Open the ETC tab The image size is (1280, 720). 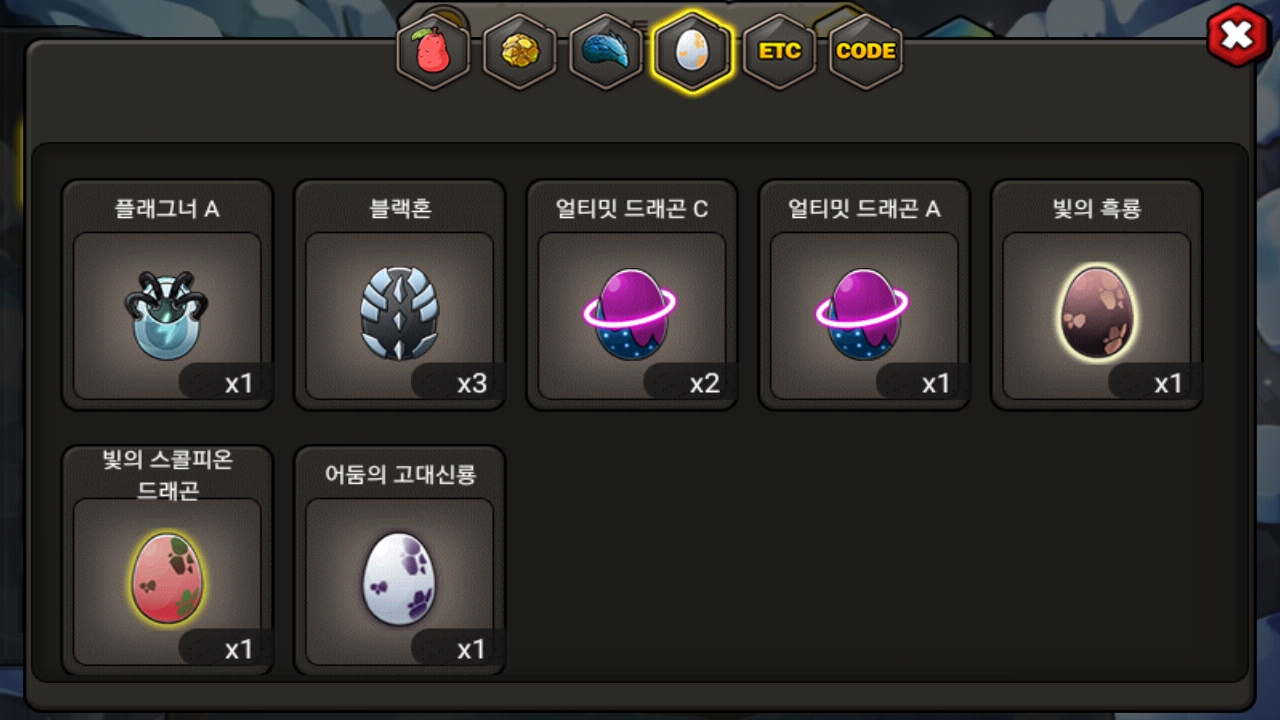point(779,52)
